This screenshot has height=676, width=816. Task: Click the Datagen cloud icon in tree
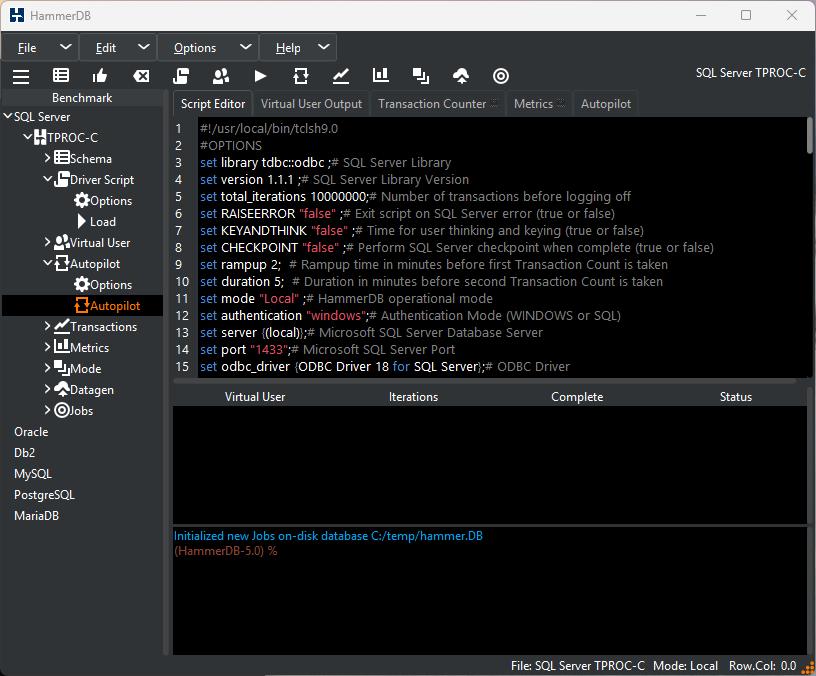pyautogui.click(x=62, y=389)
